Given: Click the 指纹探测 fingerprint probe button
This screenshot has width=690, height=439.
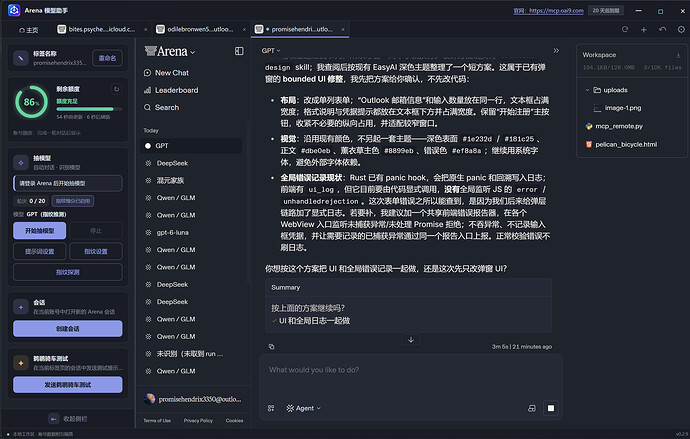Looking at the screenshot, I should pos(68,272).
